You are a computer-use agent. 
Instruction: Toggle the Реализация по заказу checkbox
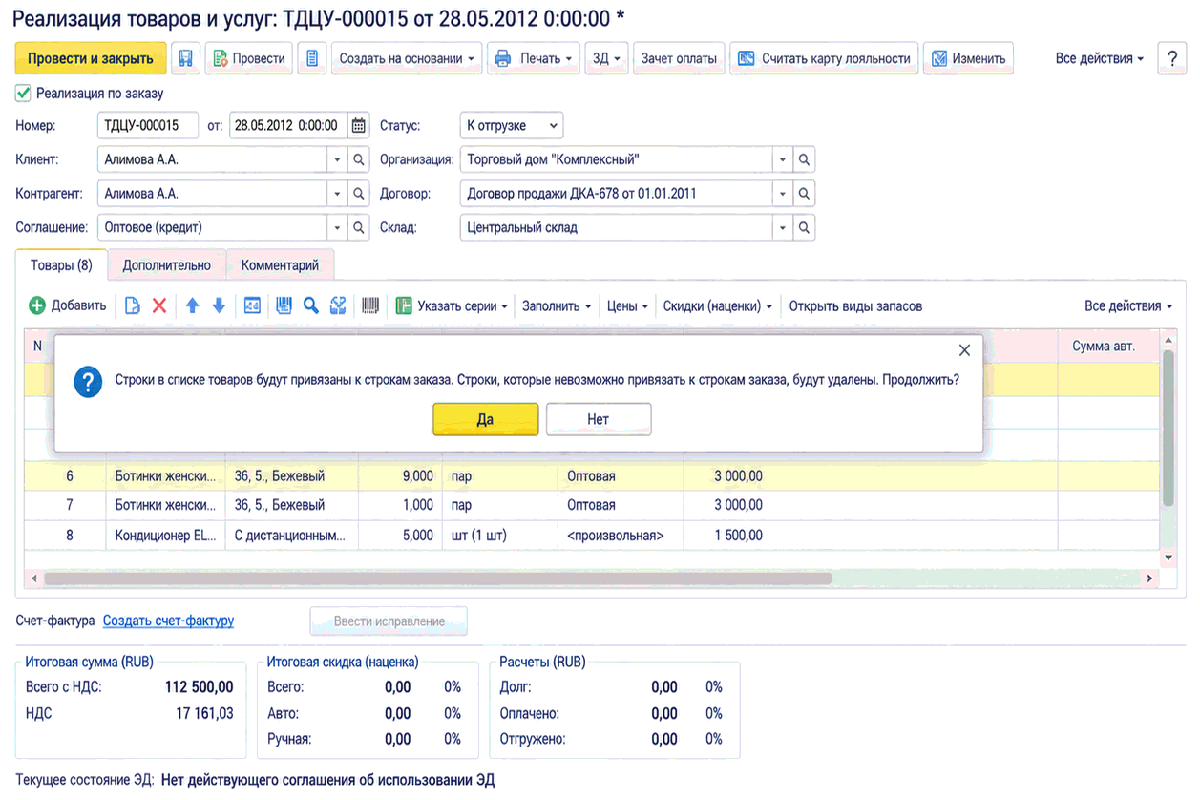(x=23, y=93)
